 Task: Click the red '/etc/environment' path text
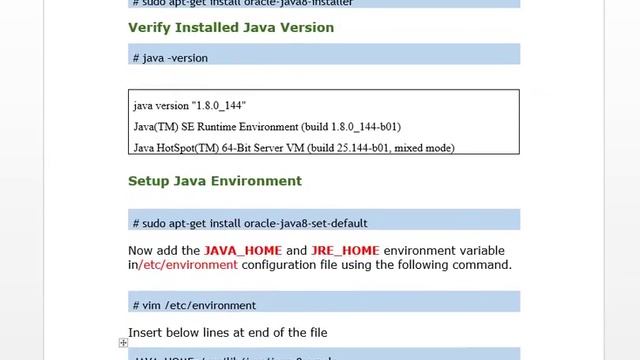pos(188,264)
